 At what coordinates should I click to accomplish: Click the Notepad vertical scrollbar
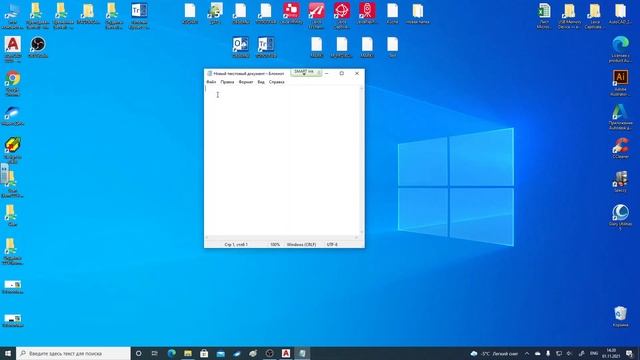362,160
